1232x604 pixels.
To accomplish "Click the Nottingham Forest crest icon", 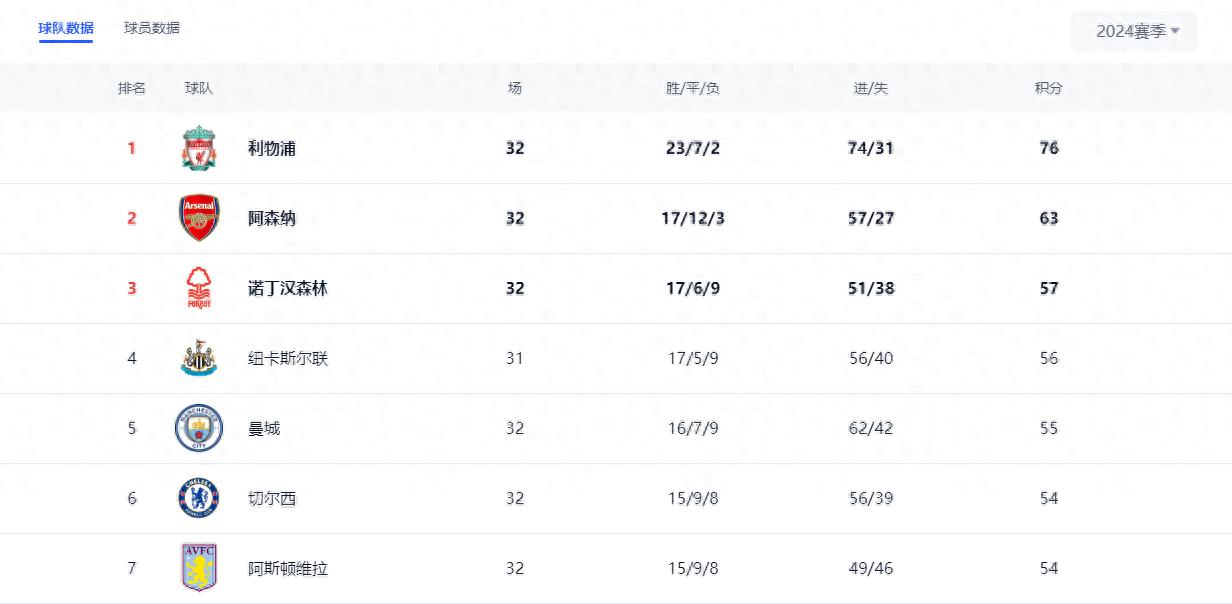I will point(199,288).
